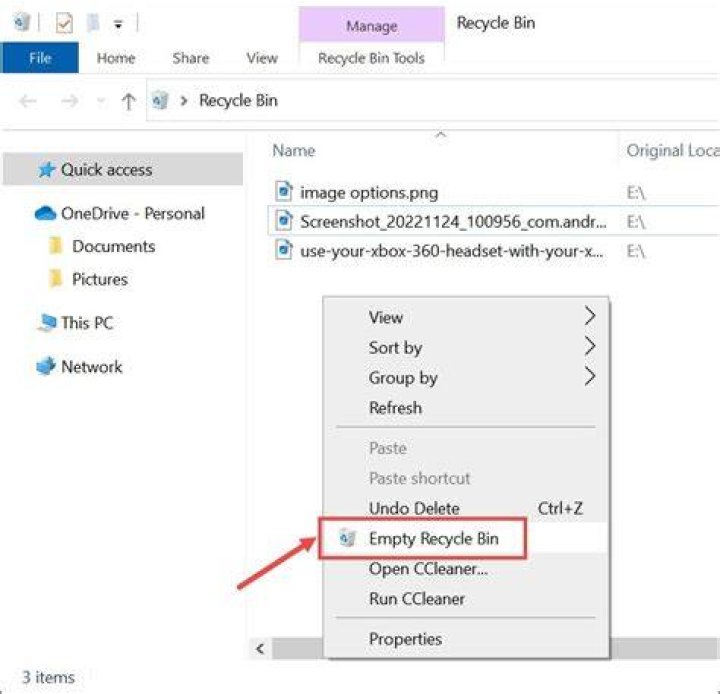Click the horizontal scrollbar left arrow
This screenshot has width=720, height=694.
click(260, 649)
